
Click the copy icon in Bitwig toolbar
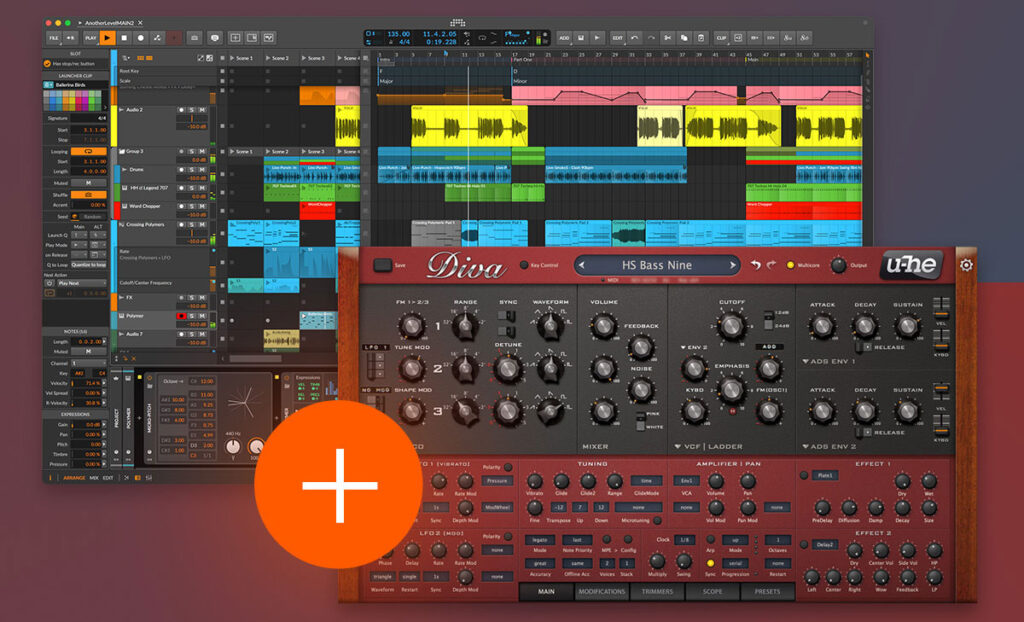tap(684, 38)
